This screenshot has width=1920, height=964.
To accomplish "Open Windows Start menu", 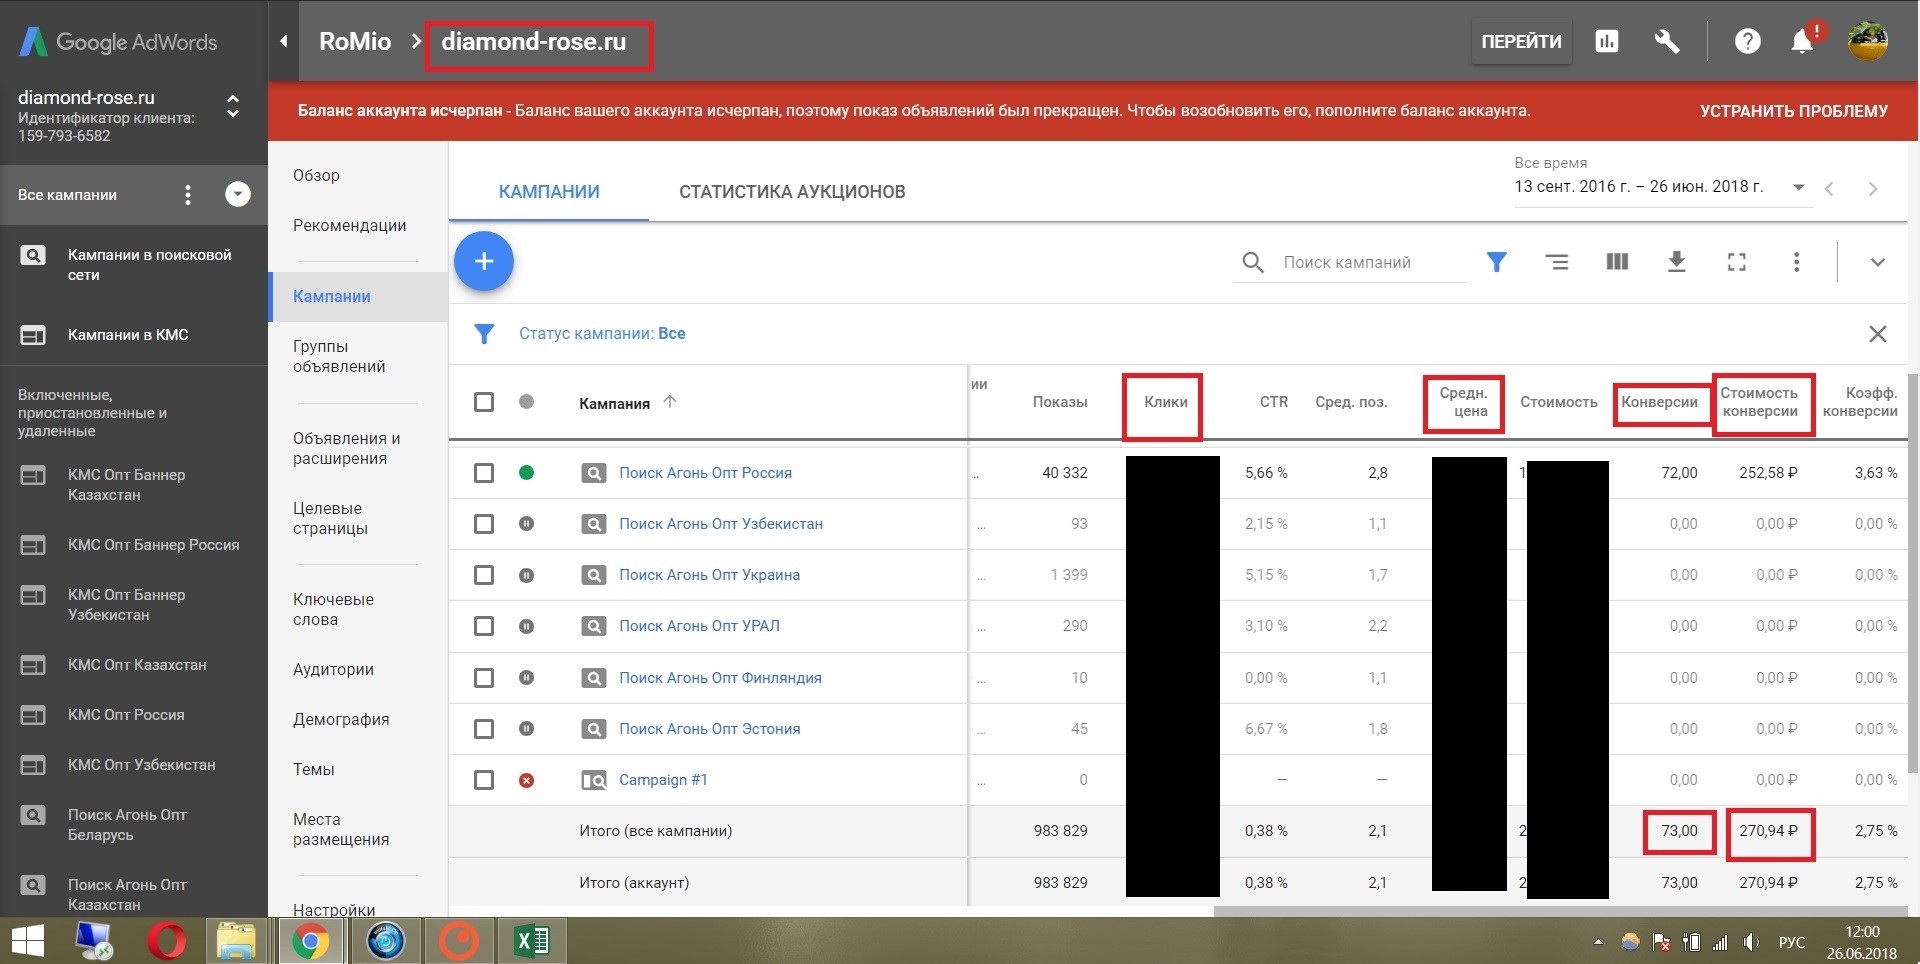I will tap(28, 941).
